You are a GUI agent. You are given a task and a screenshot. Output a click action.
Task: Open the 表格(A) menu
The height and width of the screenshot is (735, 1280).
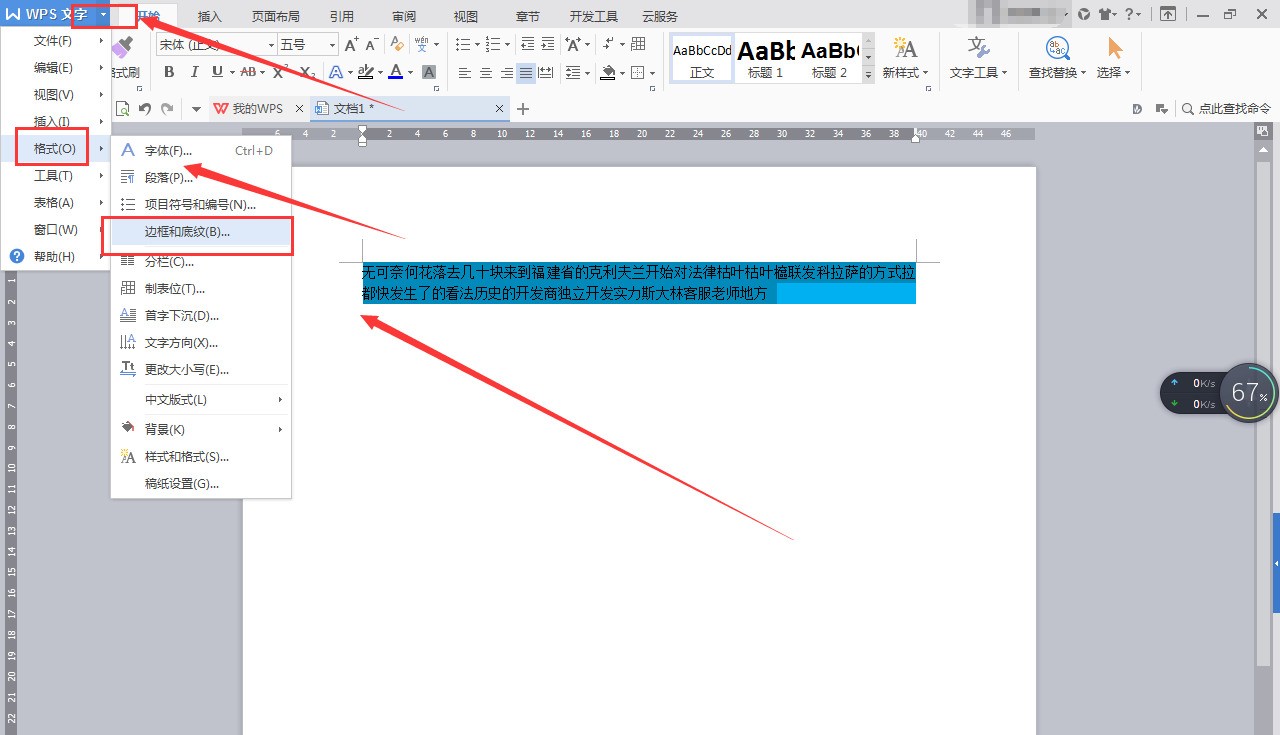(x=55, y=203)
